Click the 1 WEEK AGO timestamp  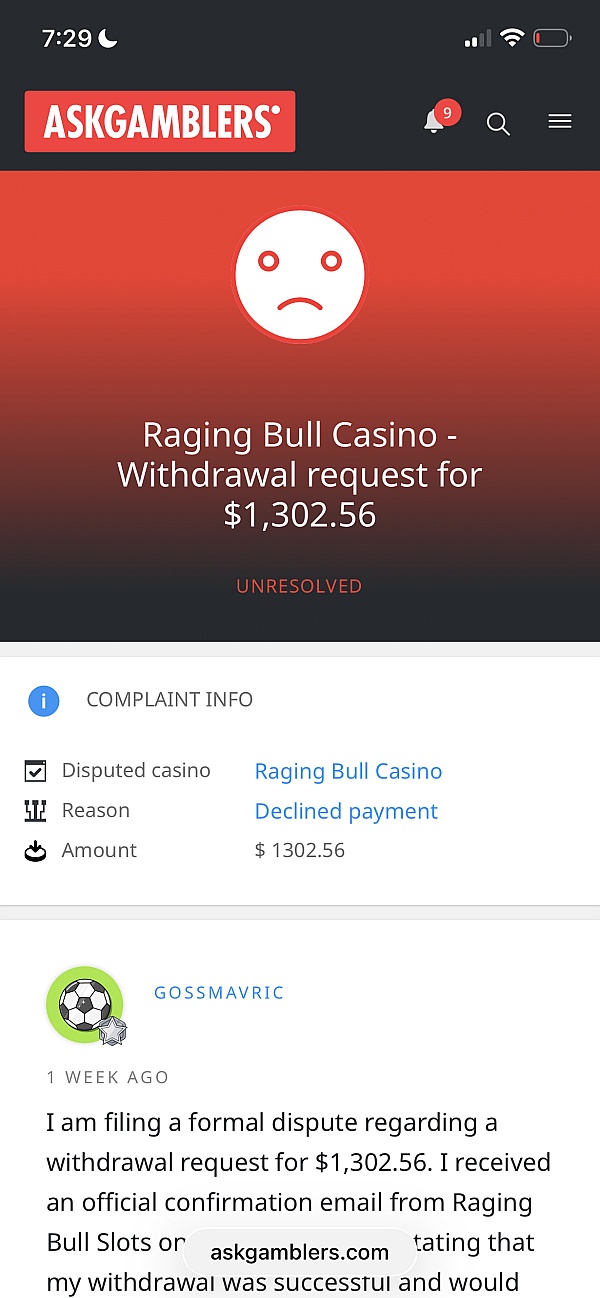tap(108, 1077)
